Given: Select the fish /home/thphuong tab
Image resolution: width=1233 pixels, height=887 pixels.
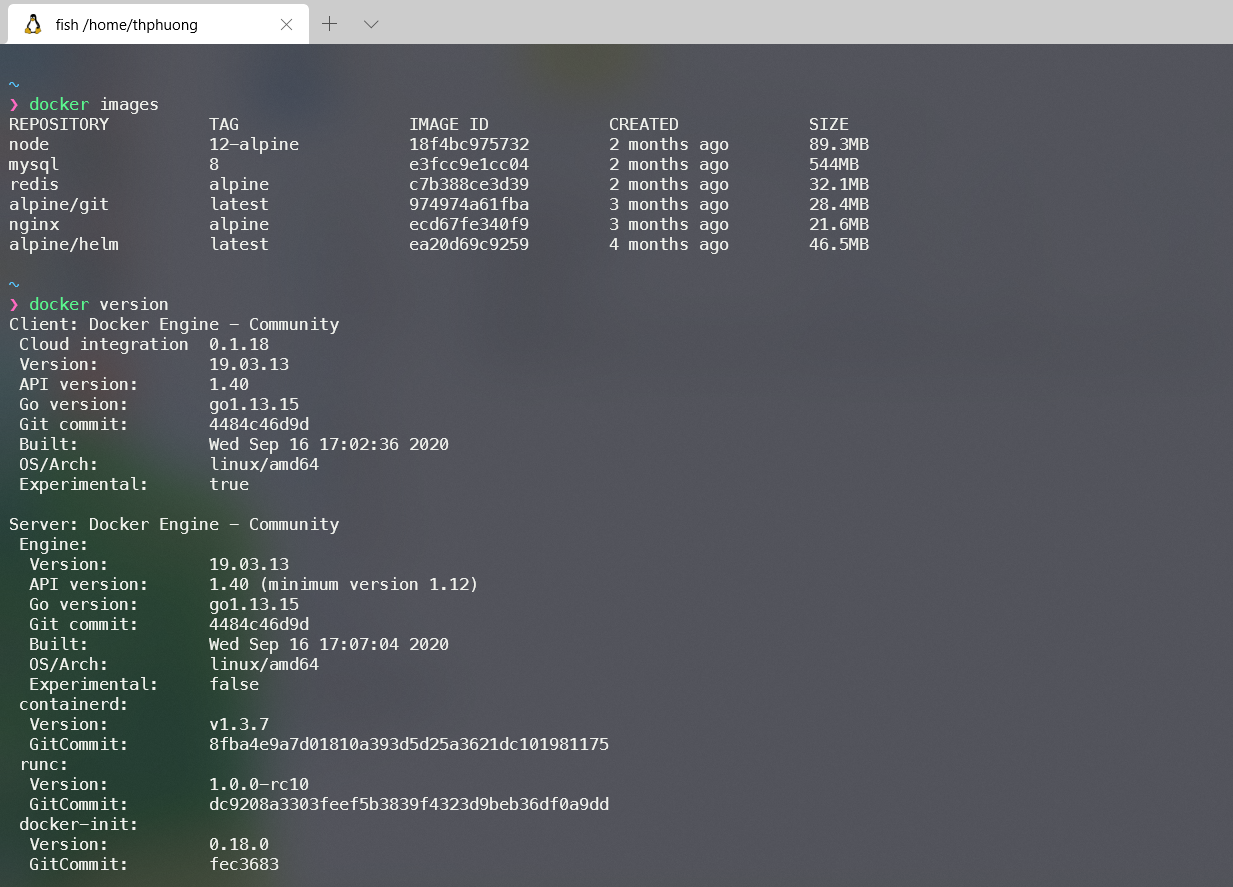Looking at the screenshot, I should (x=157, y=24).
